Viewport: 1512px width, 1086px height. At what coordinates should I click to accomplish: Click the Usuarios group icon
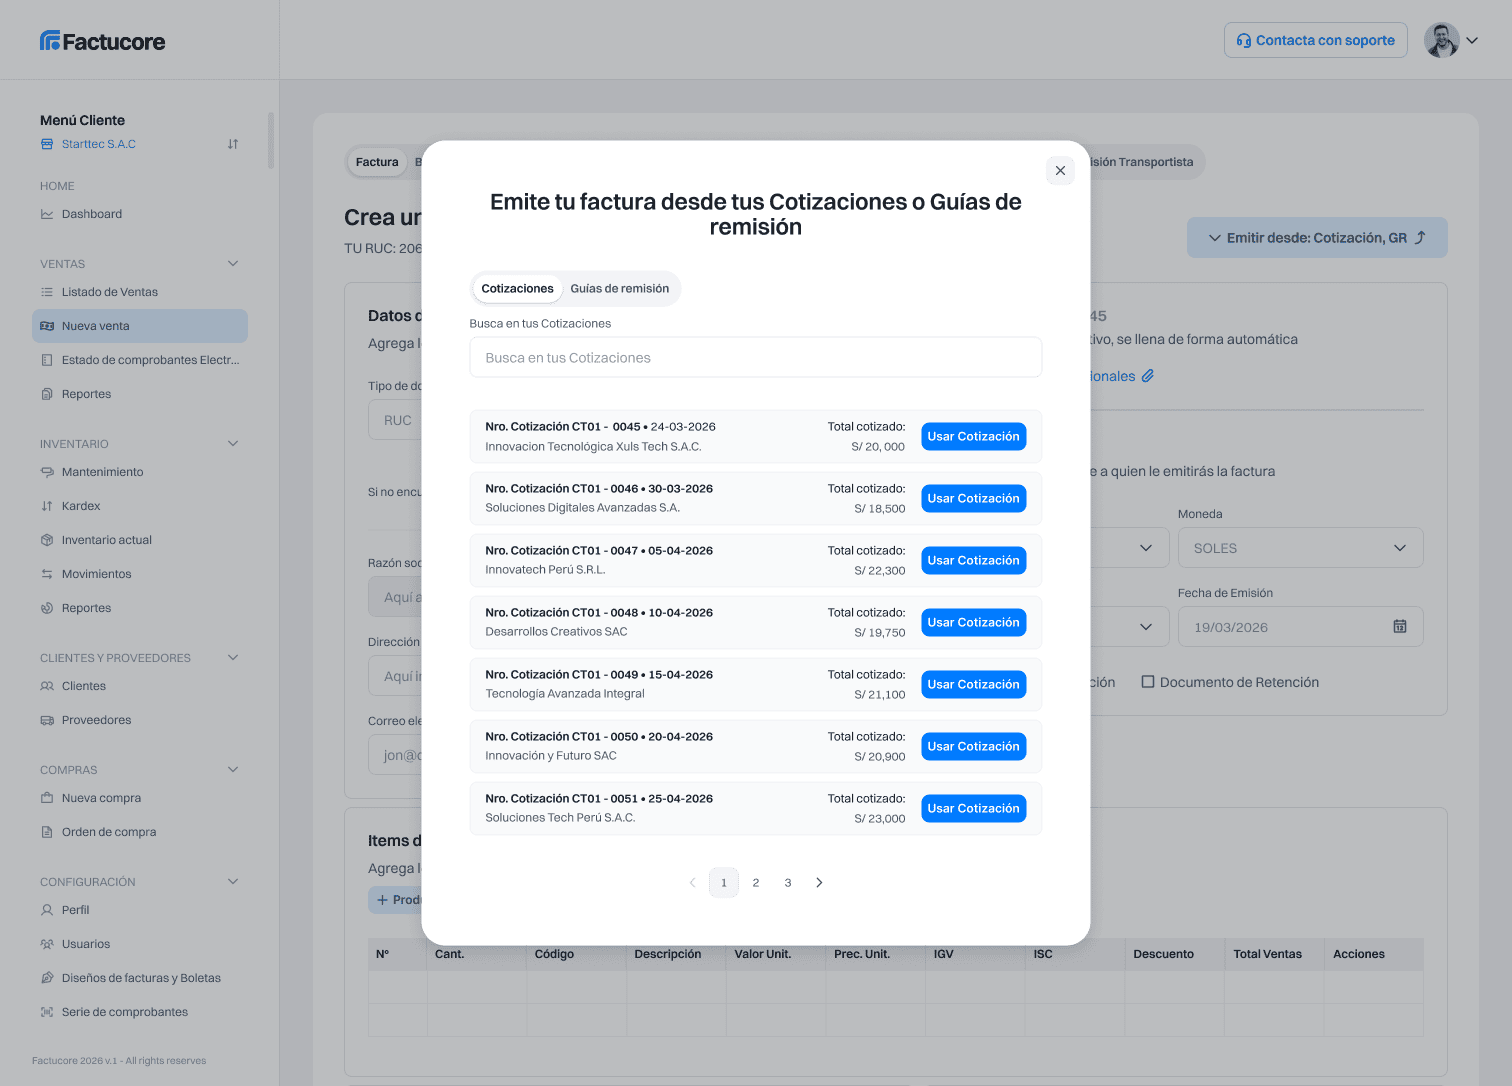pos(47,944)
